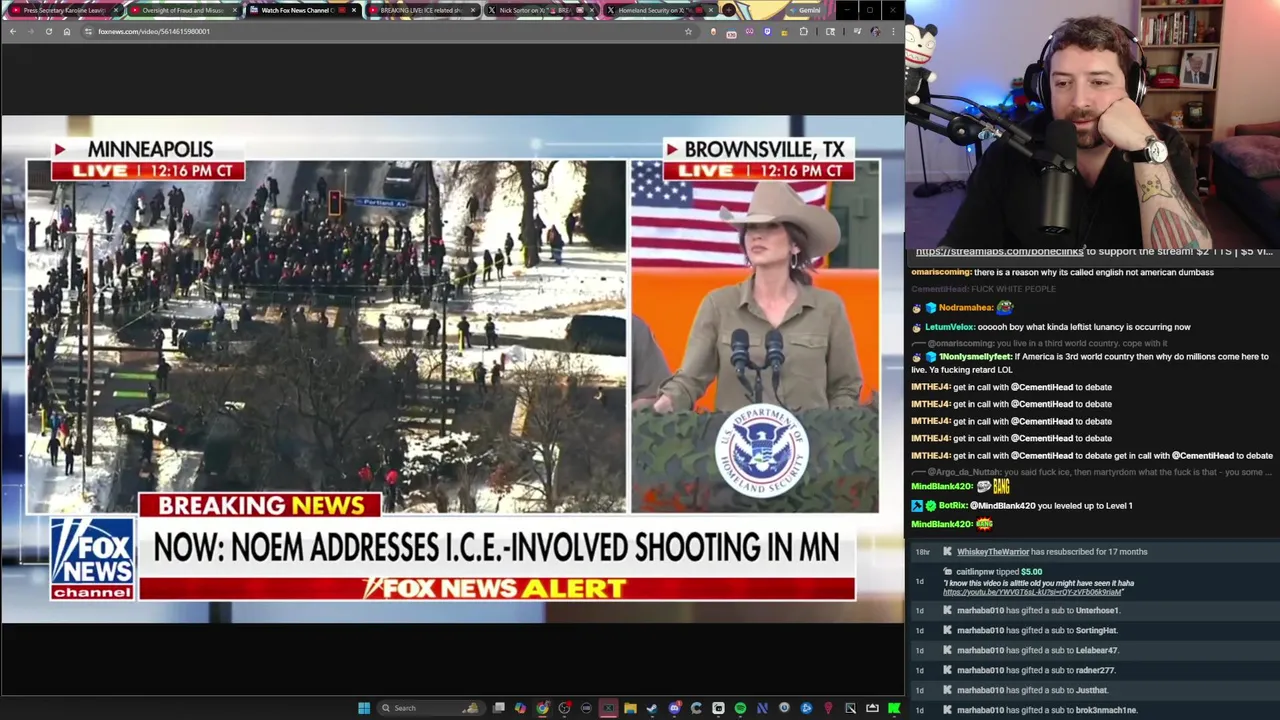
Task: Open the blue N taskbar app
Action: (x=762, y=708)
